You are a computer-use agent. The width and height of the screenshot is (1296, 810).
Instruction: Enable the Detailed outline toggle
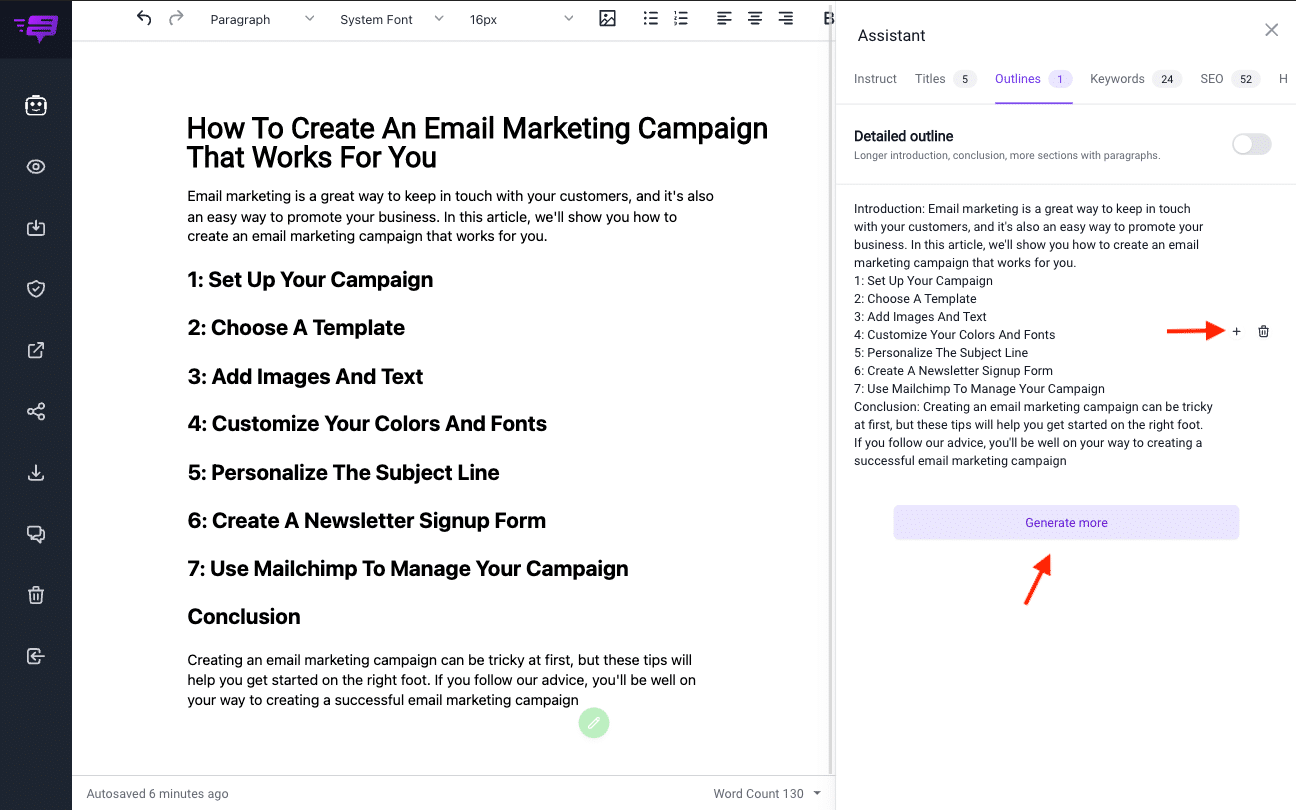click(1251, 144)
